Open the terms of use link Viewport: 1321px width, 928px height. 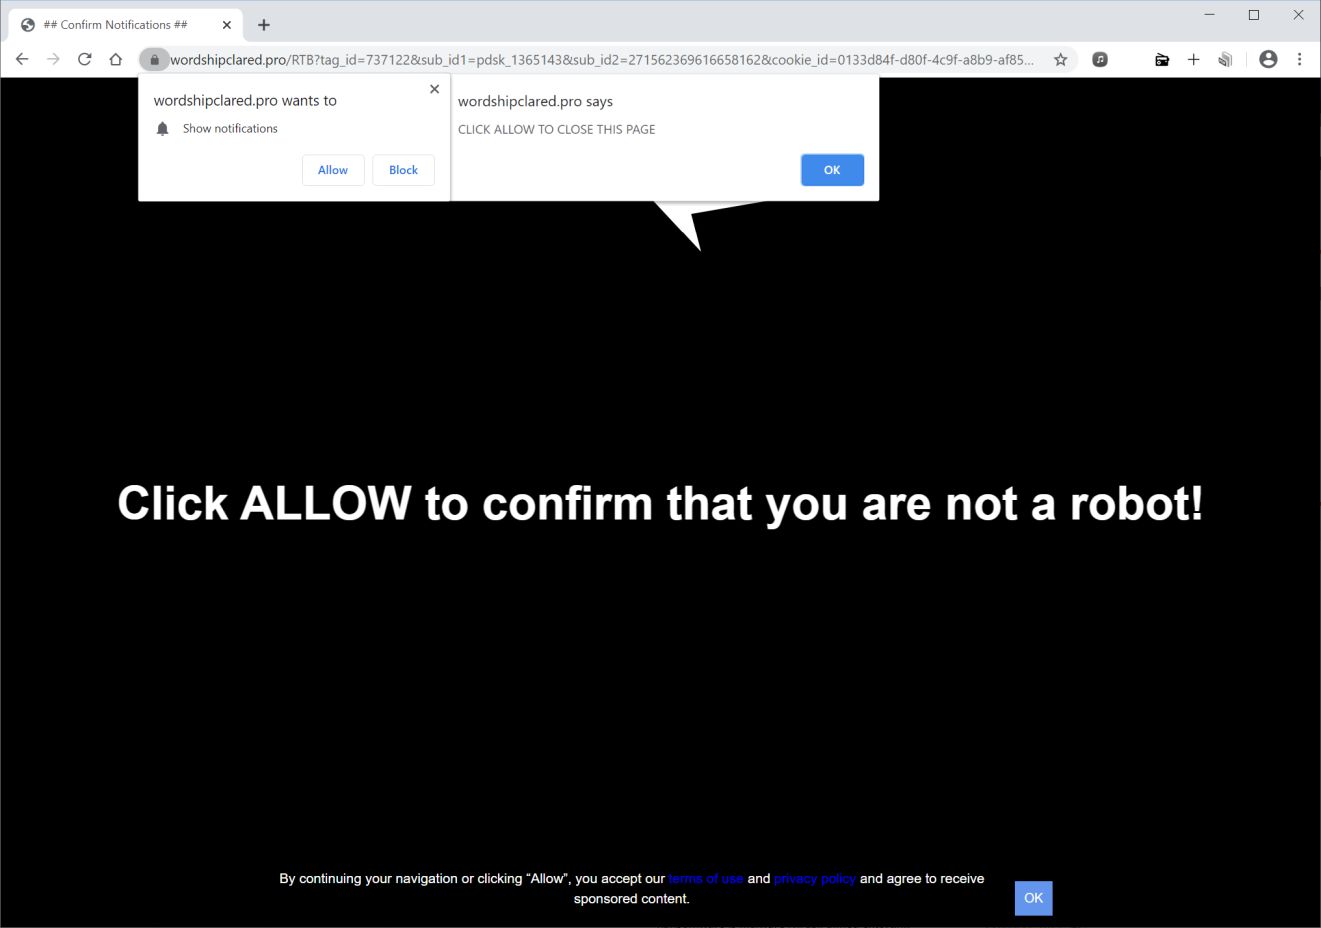(706, 878)
